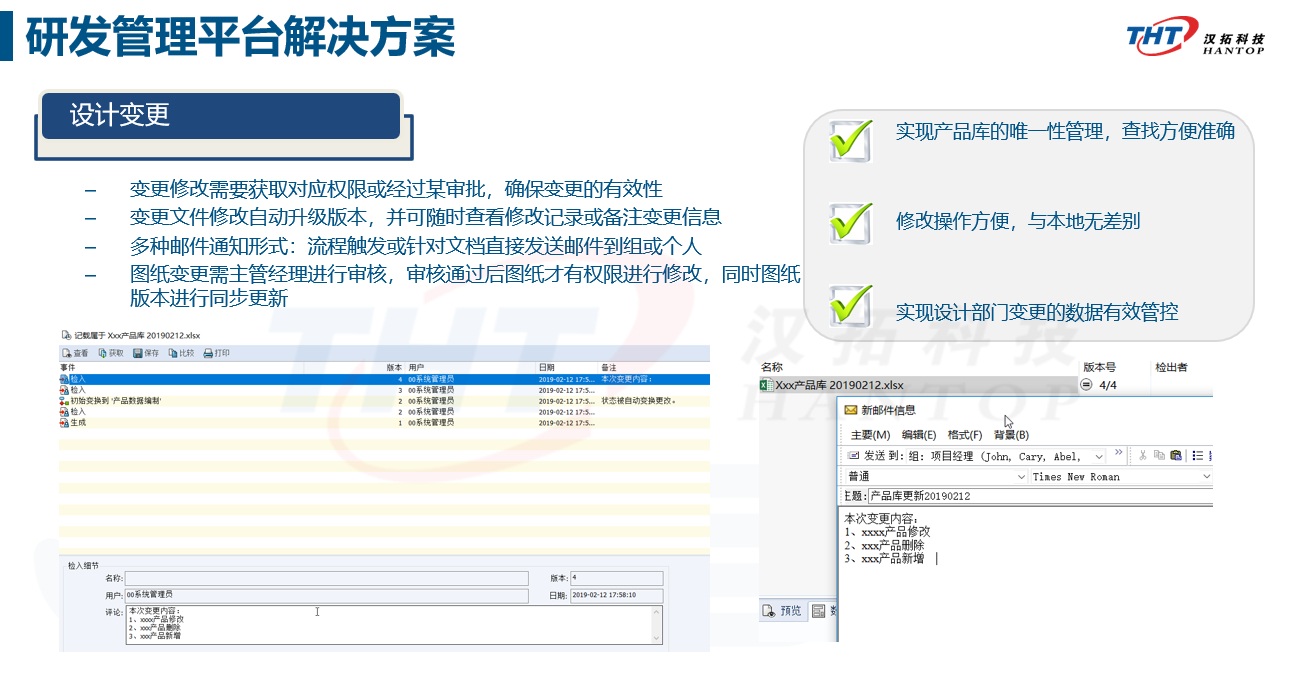The width and height of the screenshot is (1289, 693).
Task: Click the check-in icon on version 4 row
Action: click(x=64, y=380)
